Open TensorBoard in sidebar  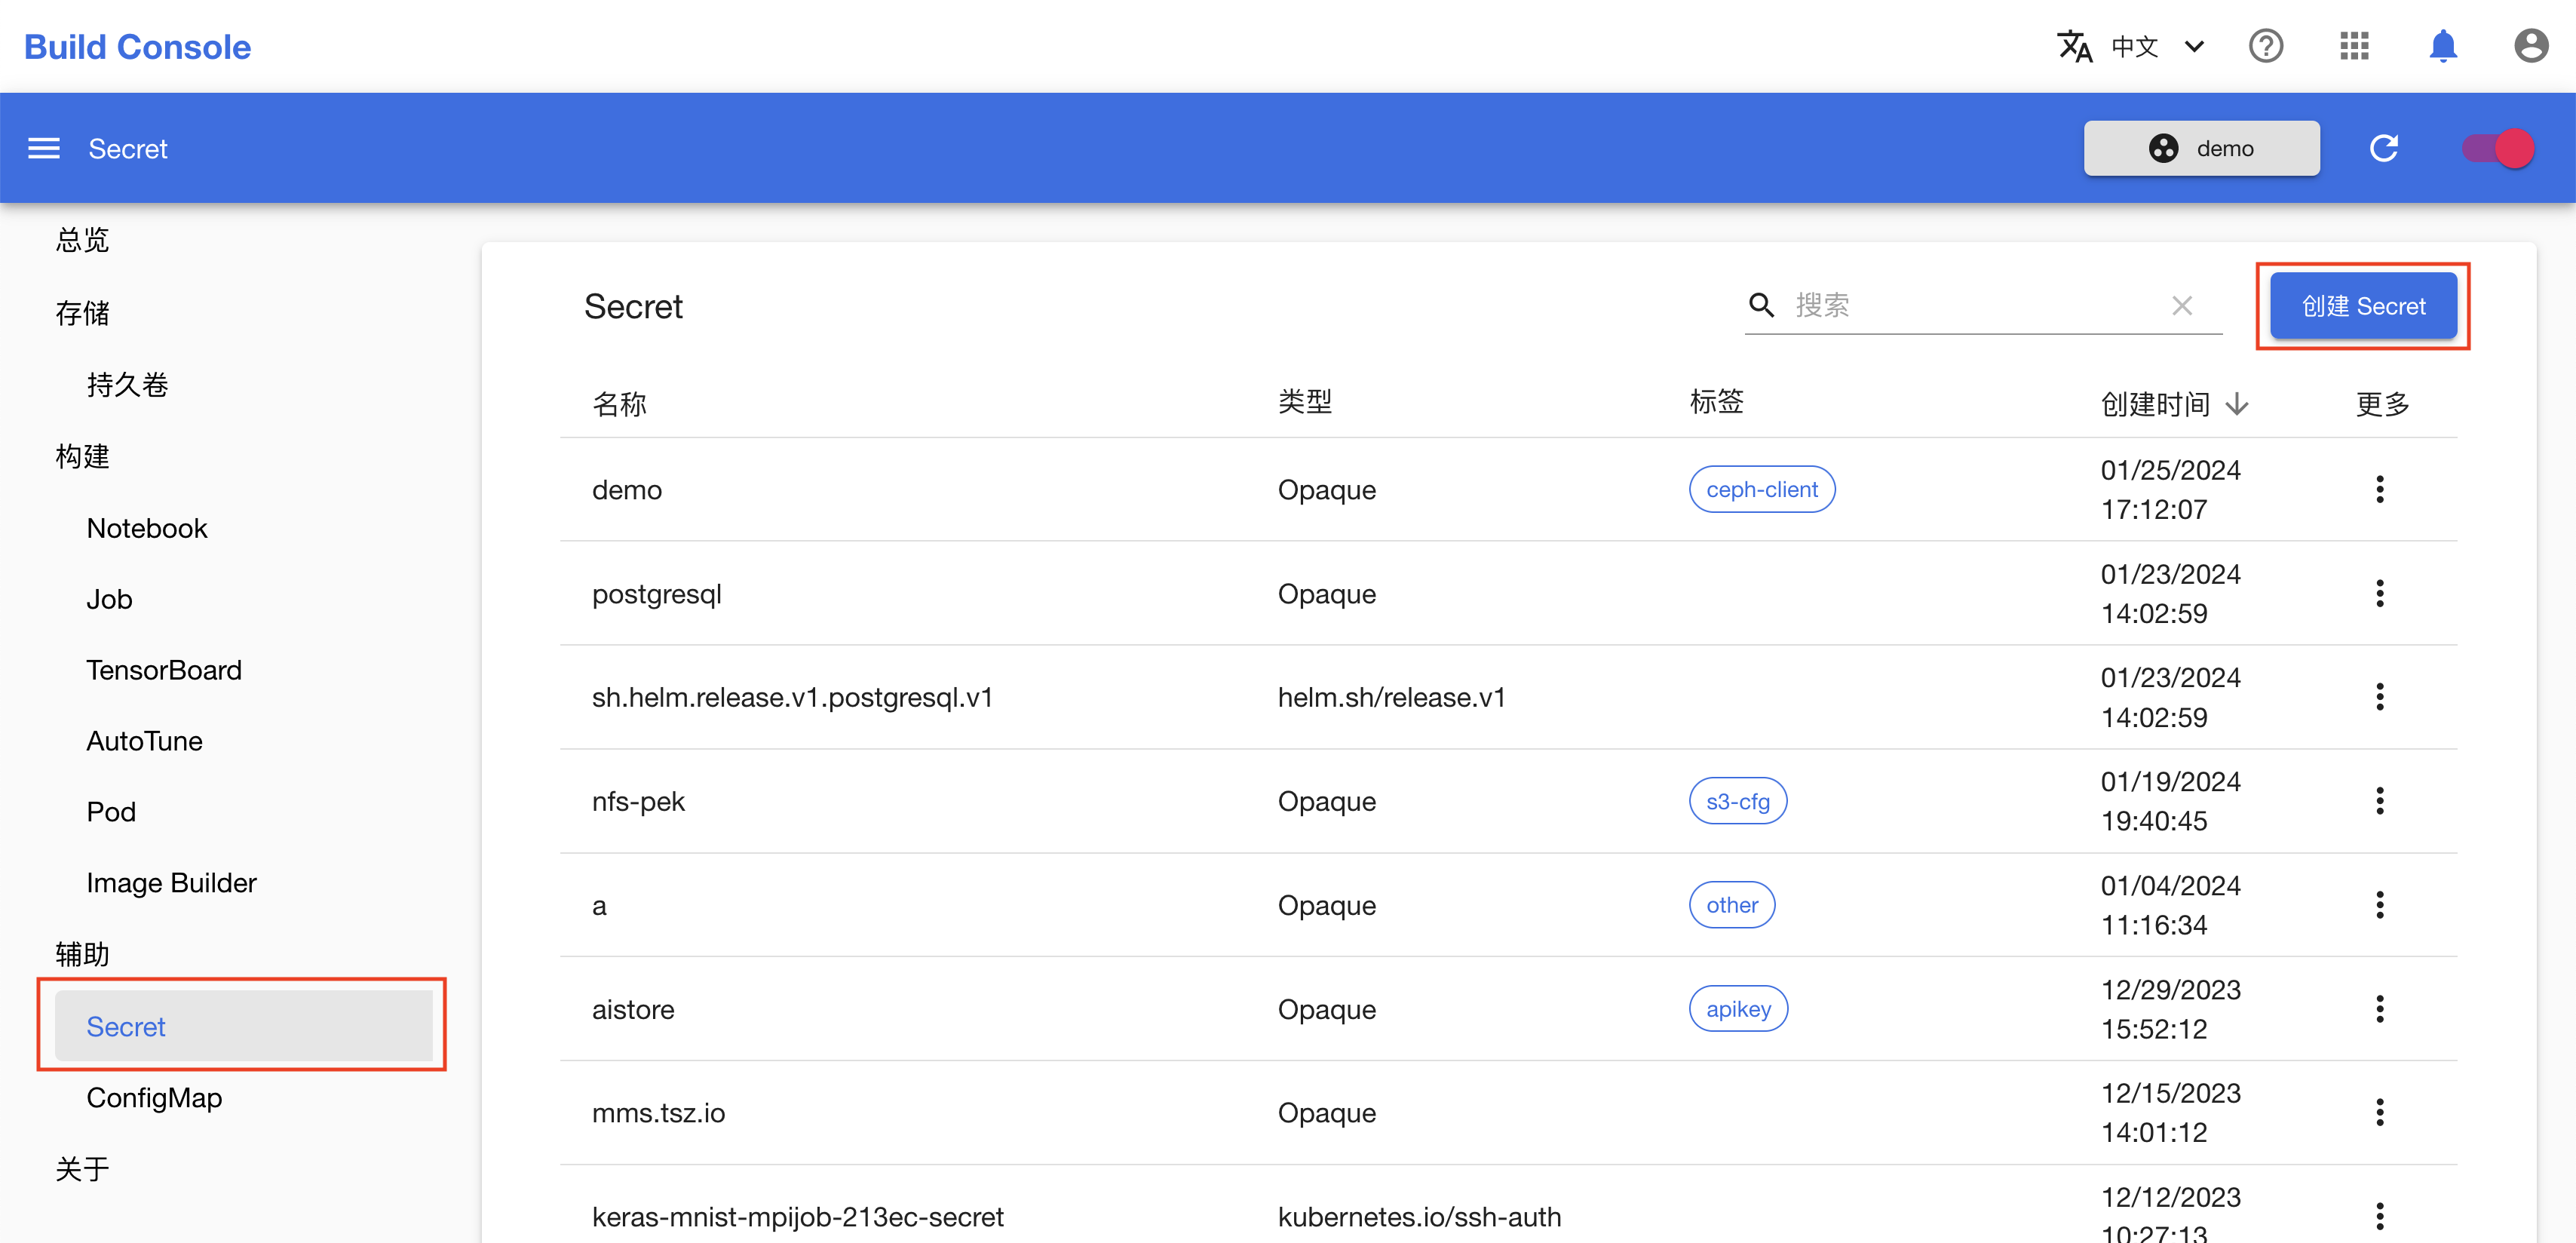[x=164, y=670]
